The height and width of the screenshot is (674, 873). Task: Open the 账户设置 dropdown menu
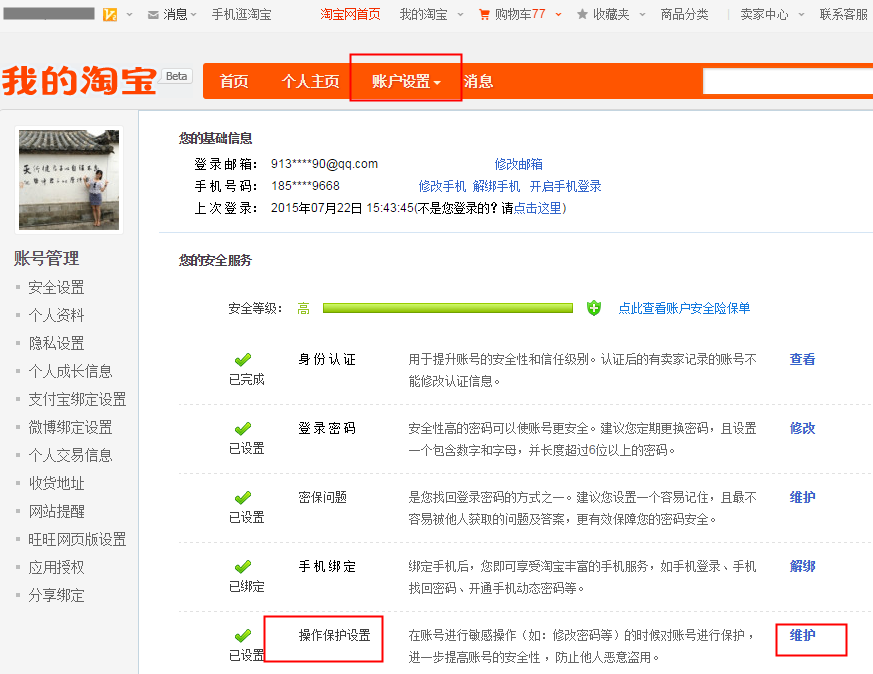click(406, 81)
